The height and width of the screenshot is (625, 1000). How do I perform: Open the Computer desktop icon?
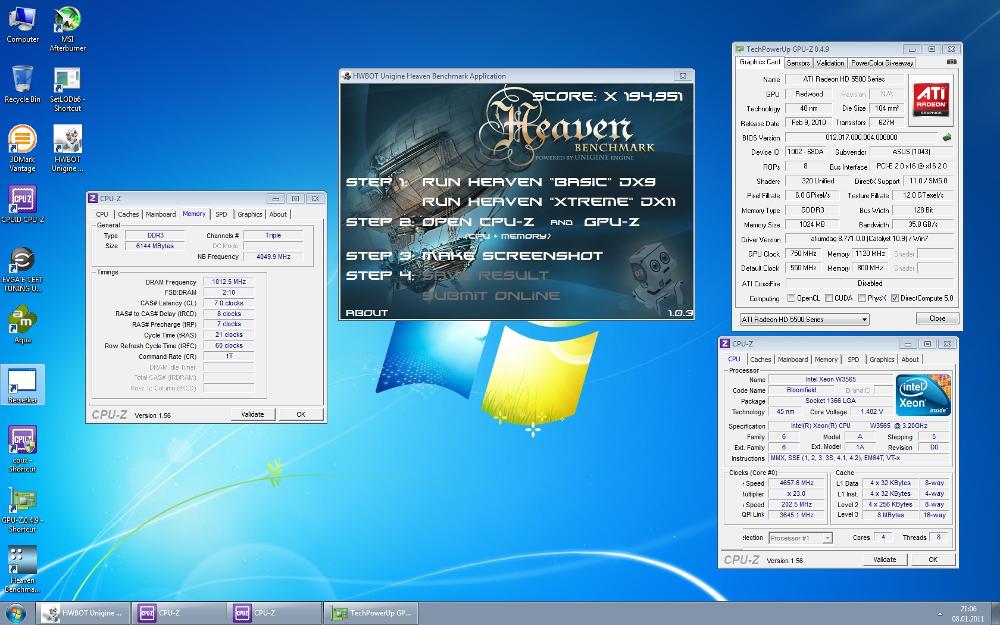click(x=22, y=24)
